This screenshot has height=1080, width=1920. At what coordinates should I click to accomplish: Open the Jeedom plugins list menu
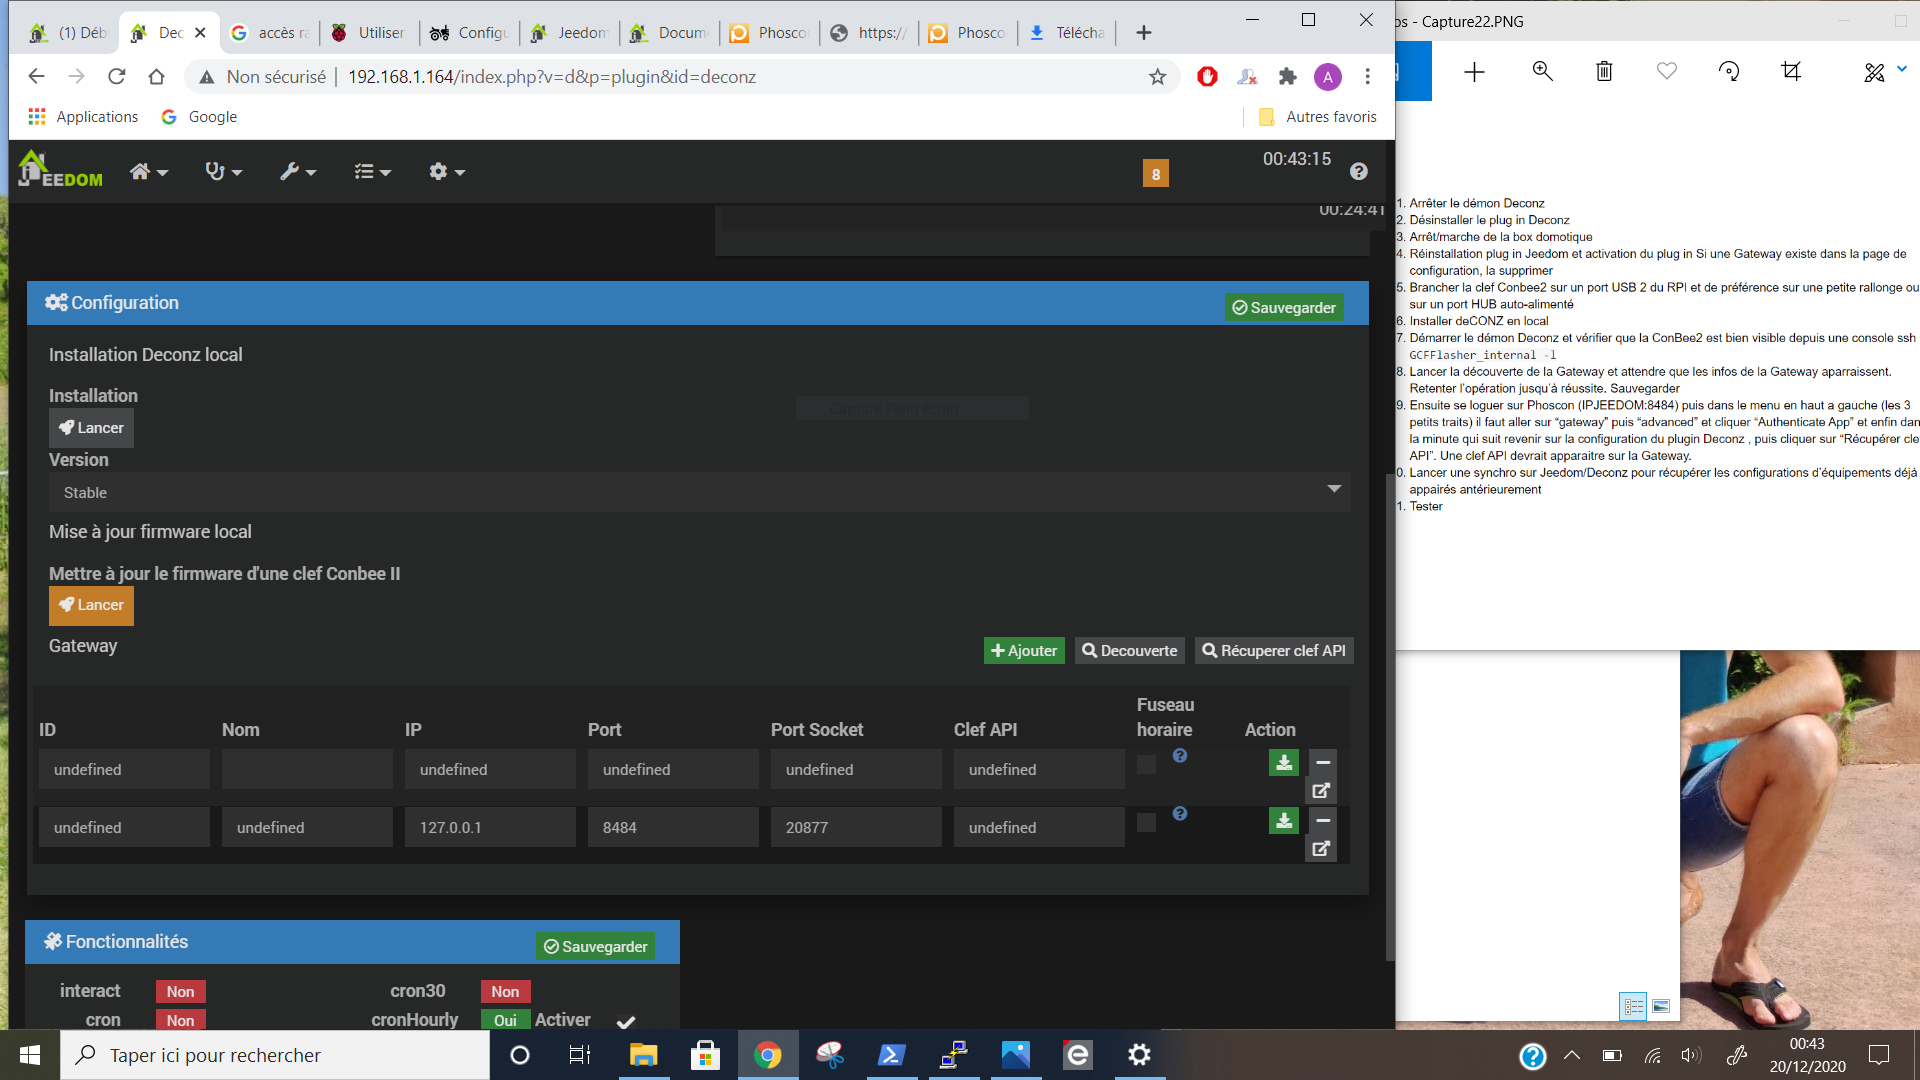coord(372,172)
